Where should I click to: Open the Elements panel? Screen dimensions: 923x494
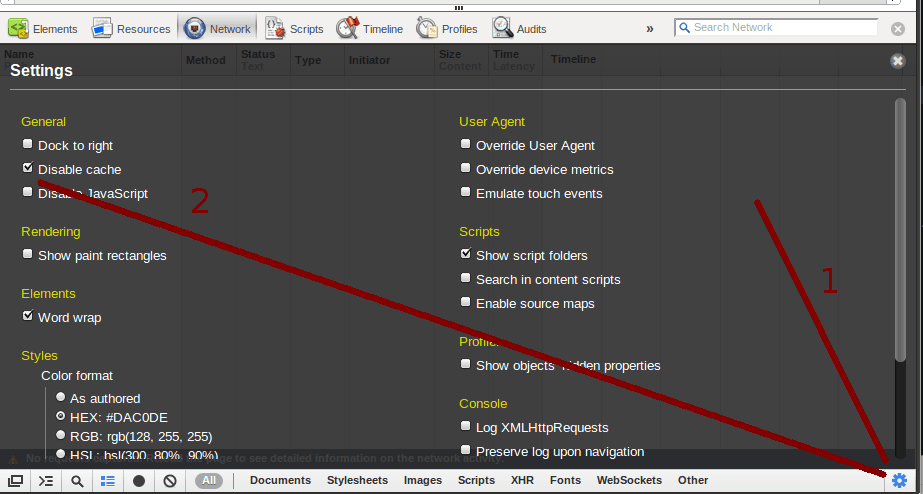(x=42, y=28)
